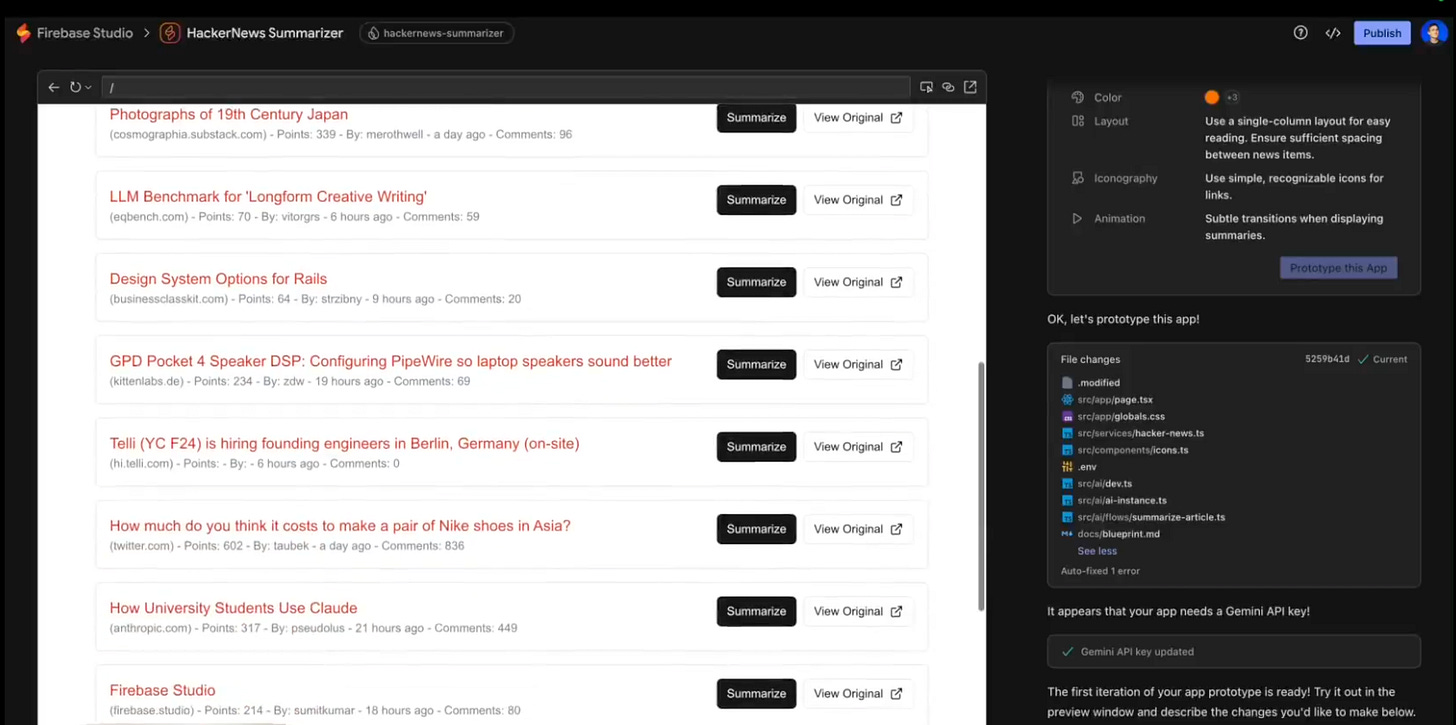Open src/ai/dev.ts file entry
1456x725 pixels.
click(x=1104, y=484)
